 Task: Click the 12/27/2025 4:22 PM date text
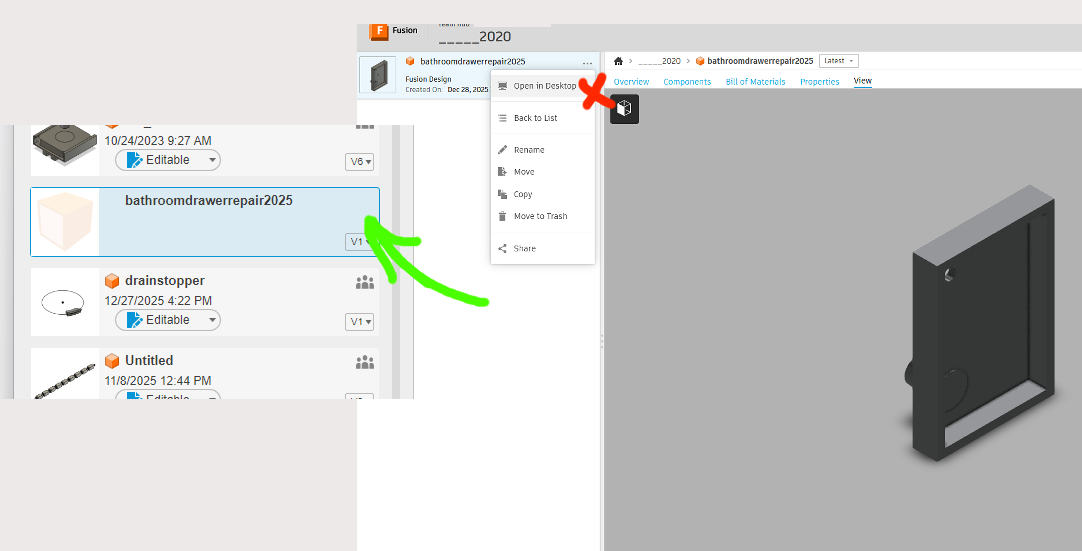tap(158, 300)
